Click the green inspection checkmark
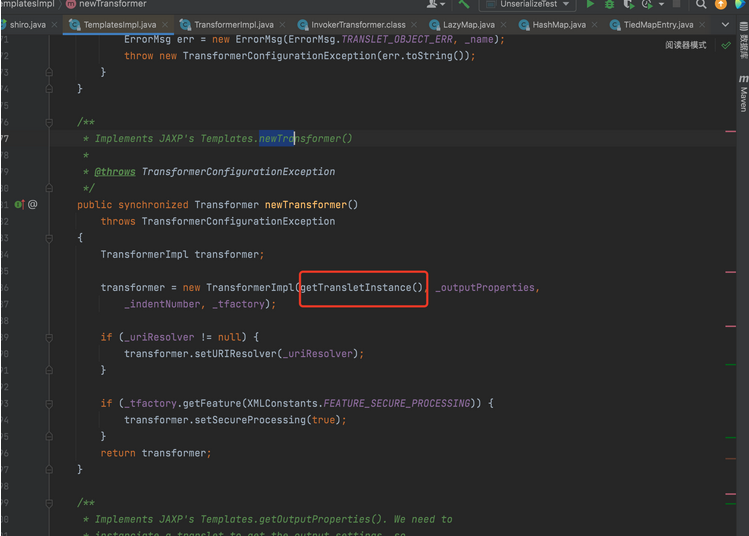 coord(726,45)
